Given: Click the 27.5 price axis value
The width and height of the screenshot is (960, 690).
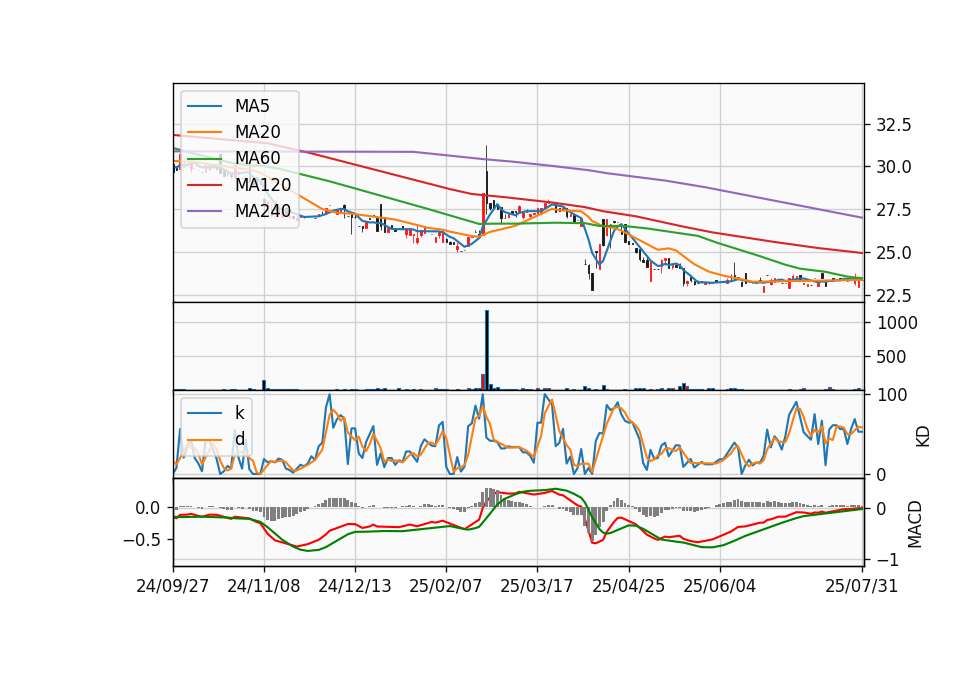Looking at the screenshot, I should coord(894,210).
